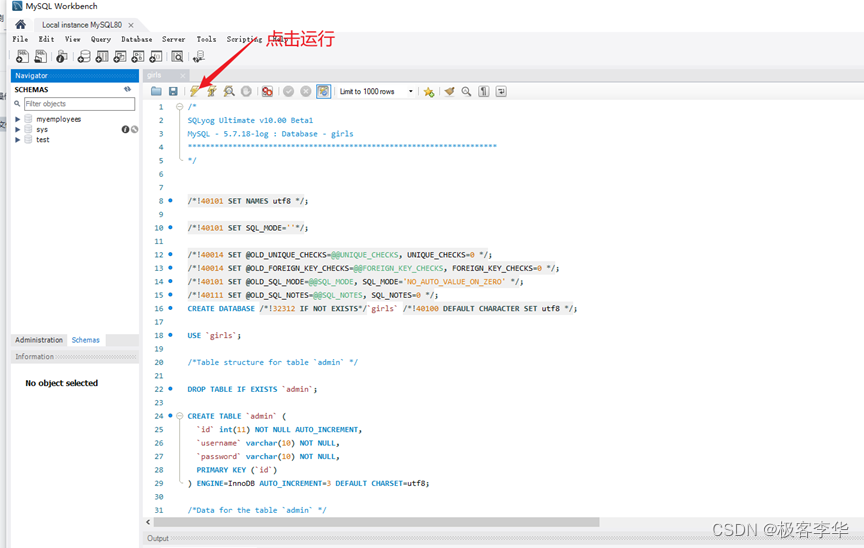
Task: Reconnect to DBMS icon
Action: 199,56
